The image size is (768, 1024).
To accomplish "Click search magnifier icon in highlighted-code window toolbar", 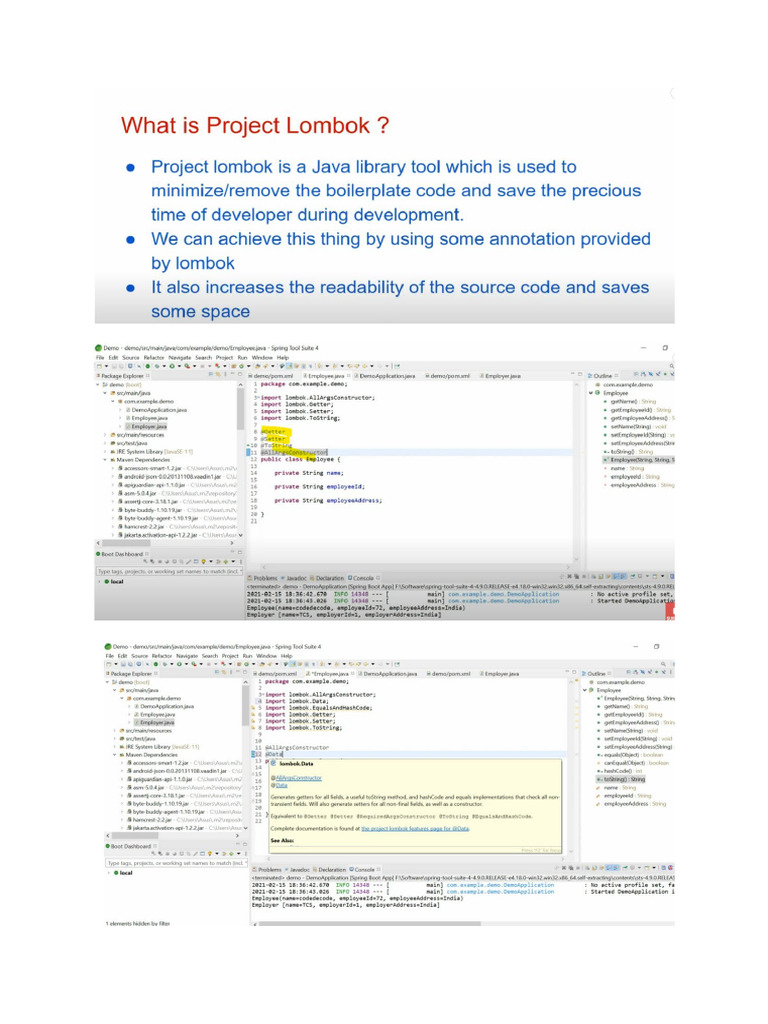I will pos(671,366).
